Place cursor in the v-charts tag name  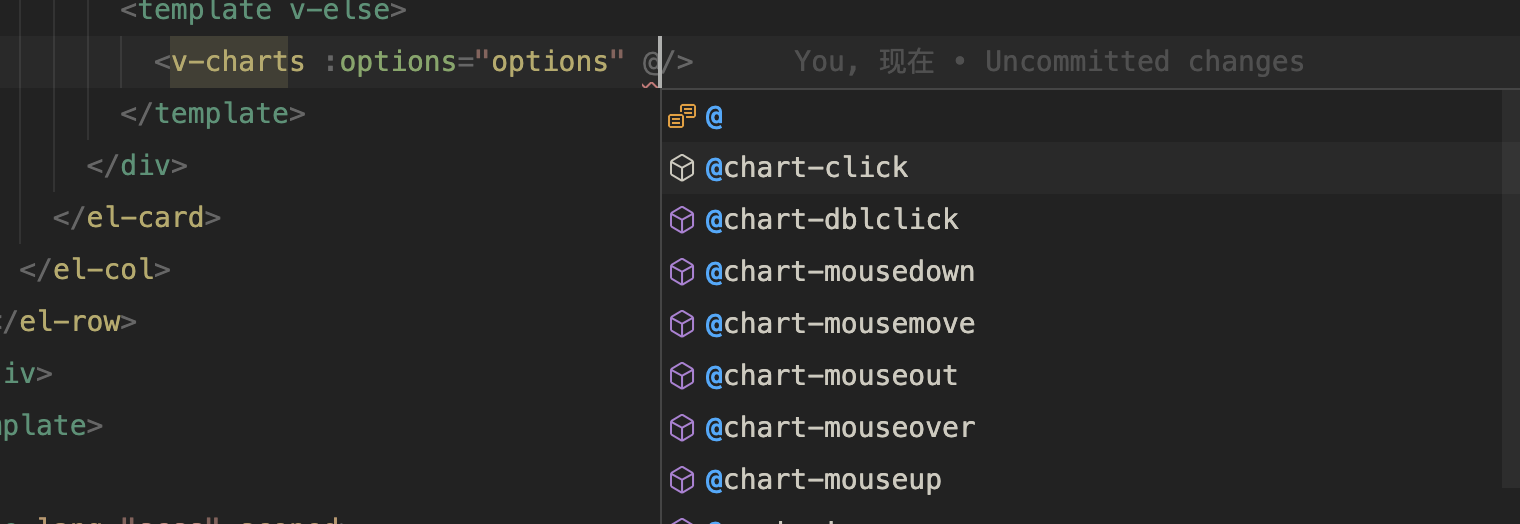pos(238,62)
